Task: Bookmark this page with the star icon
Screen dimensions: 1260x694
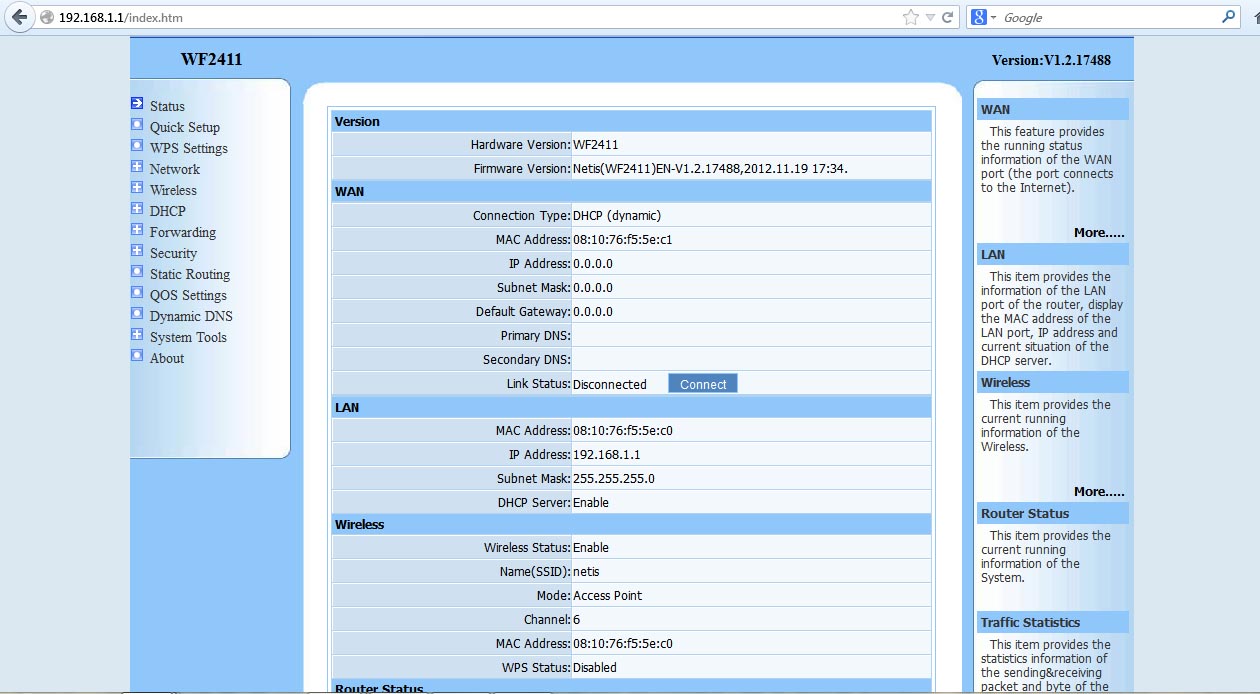Action: [910, 17]
